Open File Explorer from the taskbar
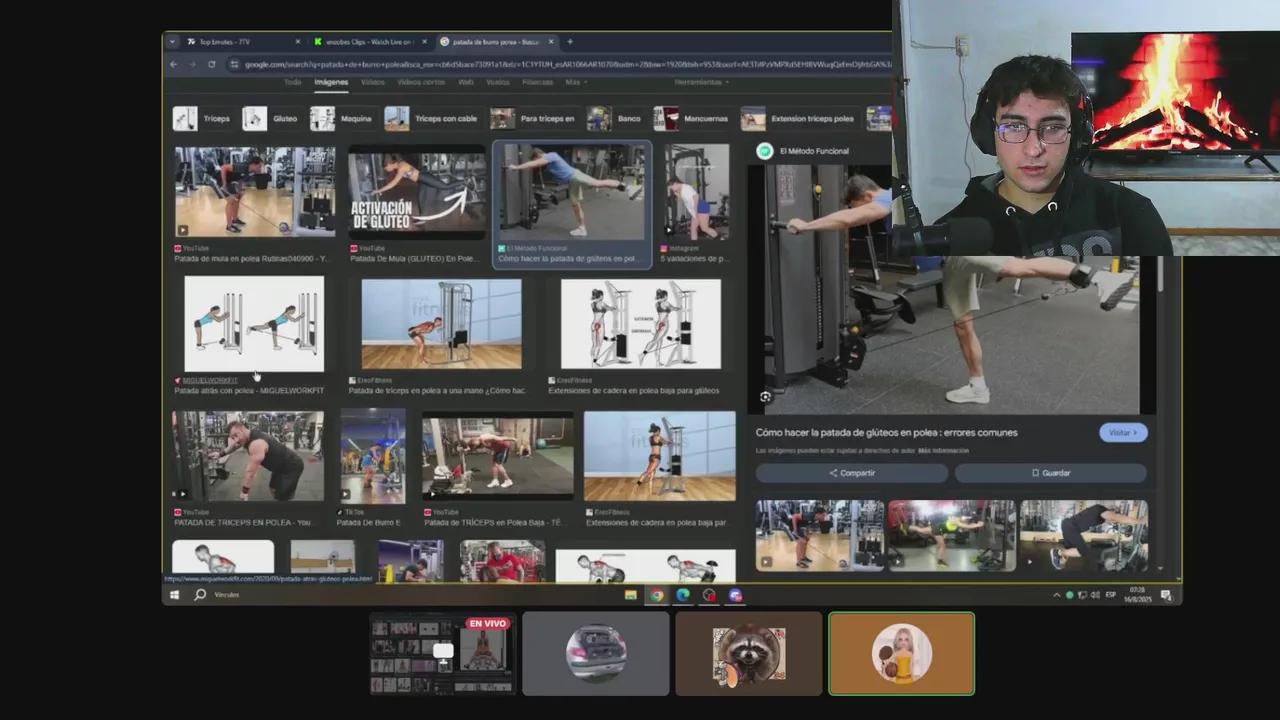Viewport: 1280px width, 720px height. pyautogui.click(x=630, y=595)
